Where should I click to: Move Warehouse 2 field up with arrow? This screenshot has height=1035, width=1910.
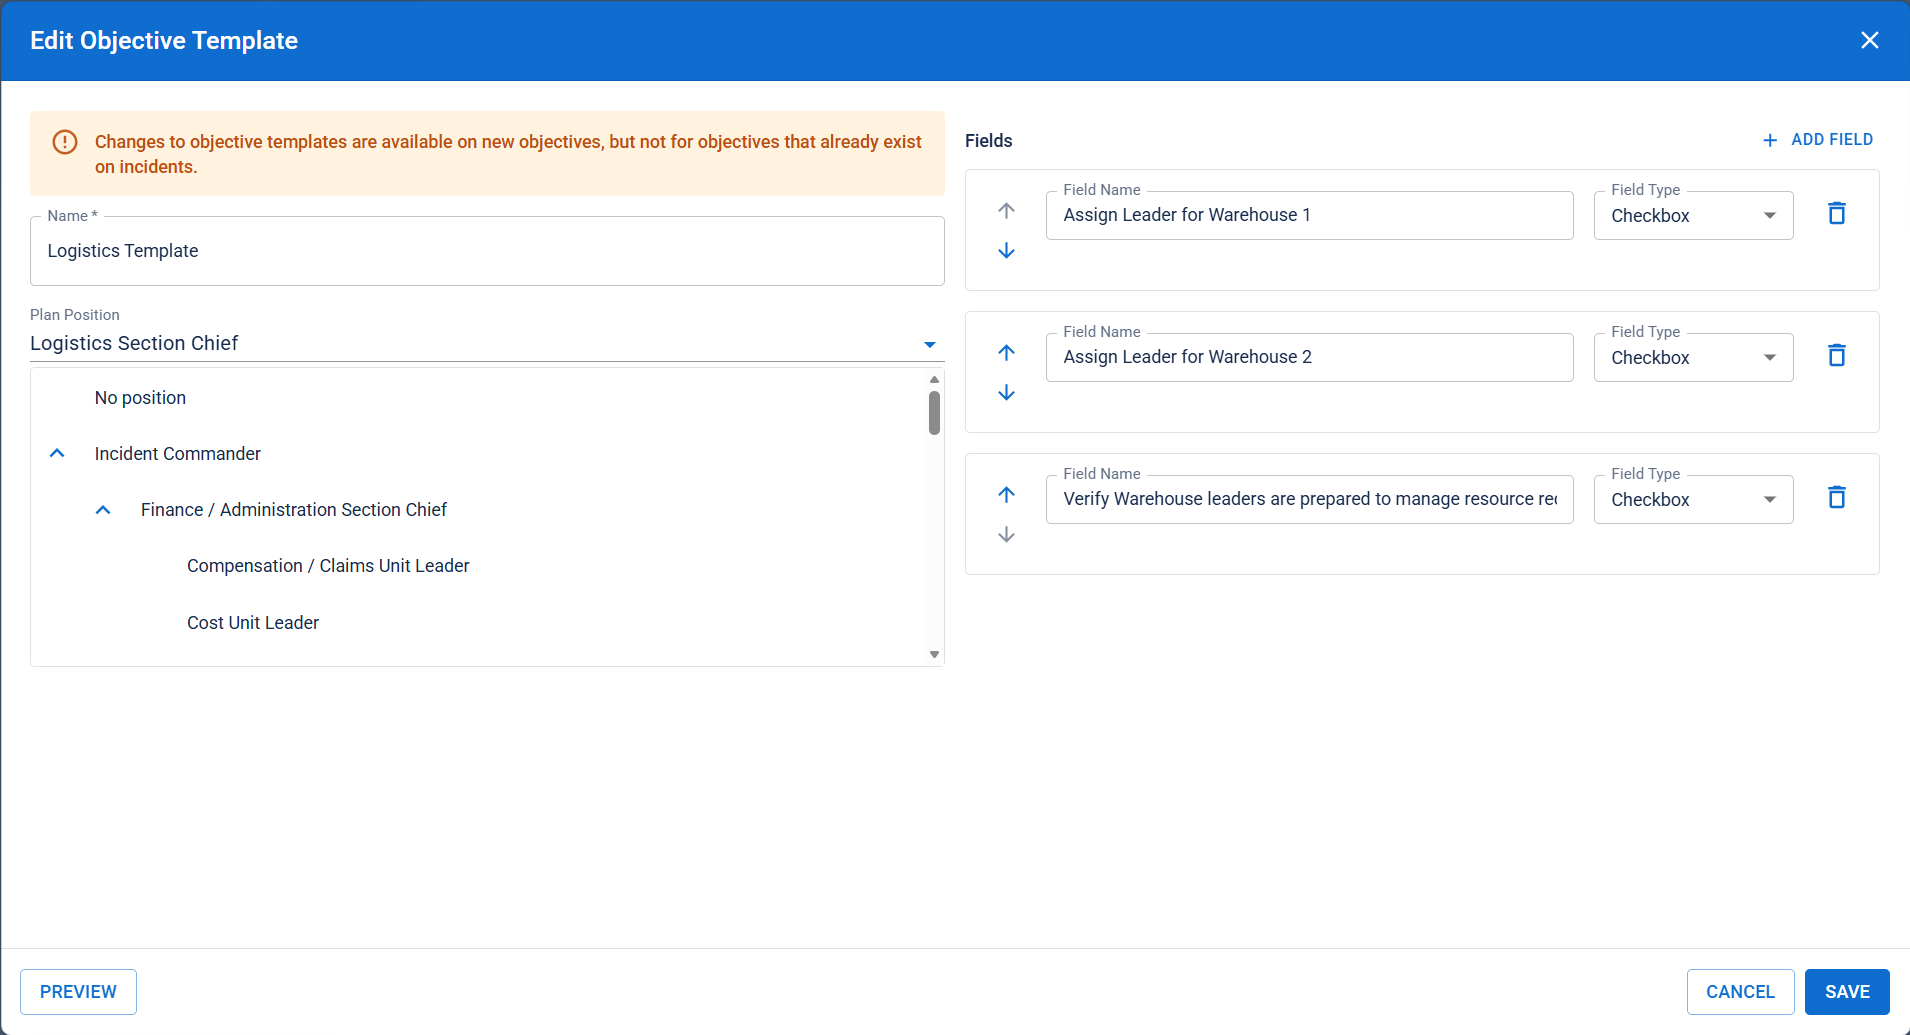(1006, 352)
